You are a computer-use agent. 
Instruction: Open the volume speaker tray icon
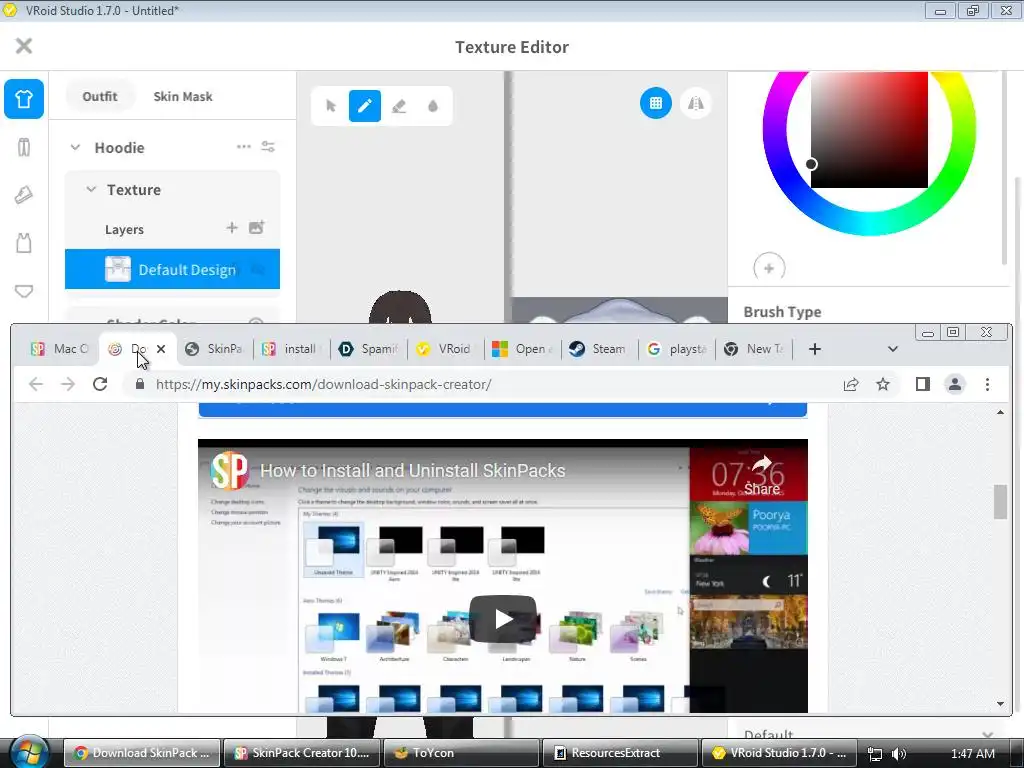click(x=899, y=754)
